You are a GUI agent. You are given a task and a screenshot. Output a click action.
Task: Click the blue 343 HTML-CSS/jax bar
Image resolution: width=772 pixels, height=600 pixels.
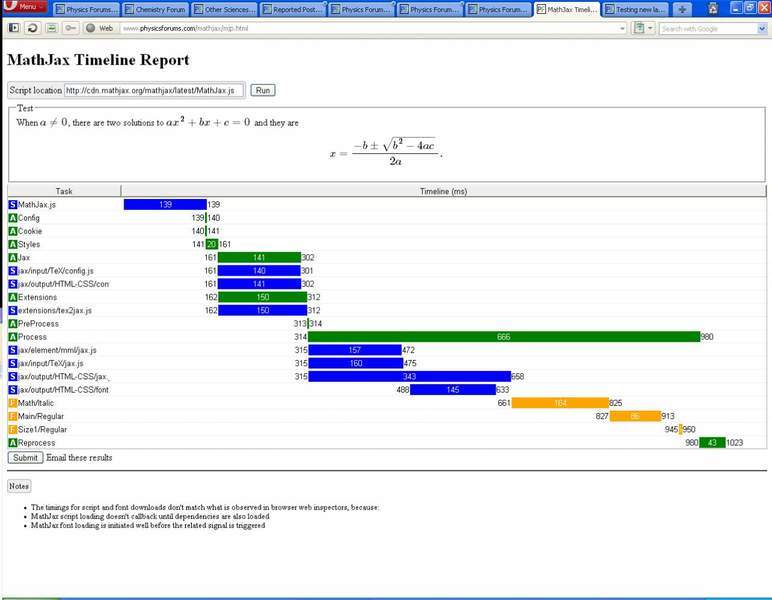[410, 377]
